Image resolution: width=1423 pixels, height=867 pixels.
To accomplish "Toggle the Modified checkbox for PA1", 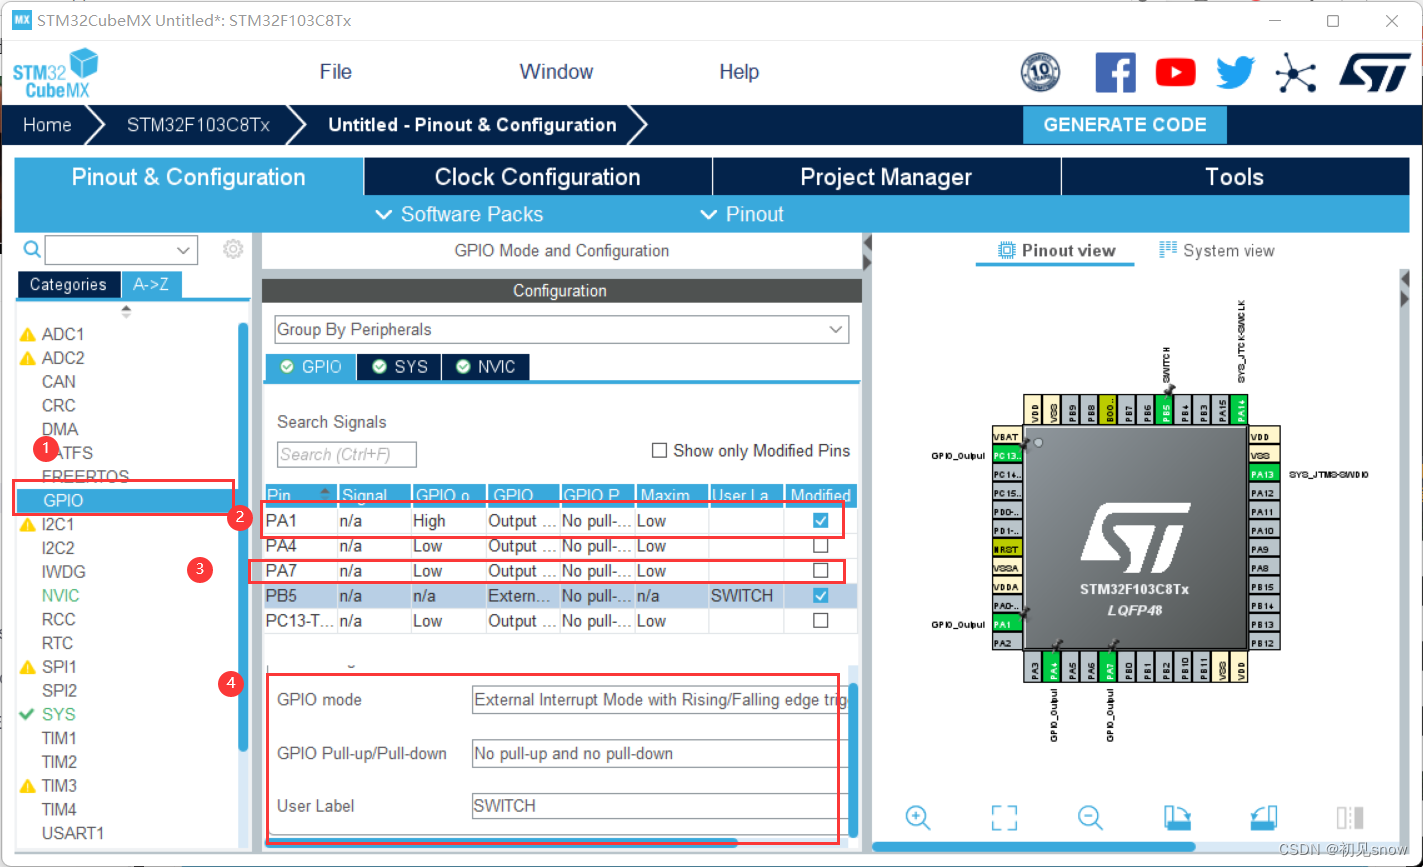I will [x=821, y=521].
